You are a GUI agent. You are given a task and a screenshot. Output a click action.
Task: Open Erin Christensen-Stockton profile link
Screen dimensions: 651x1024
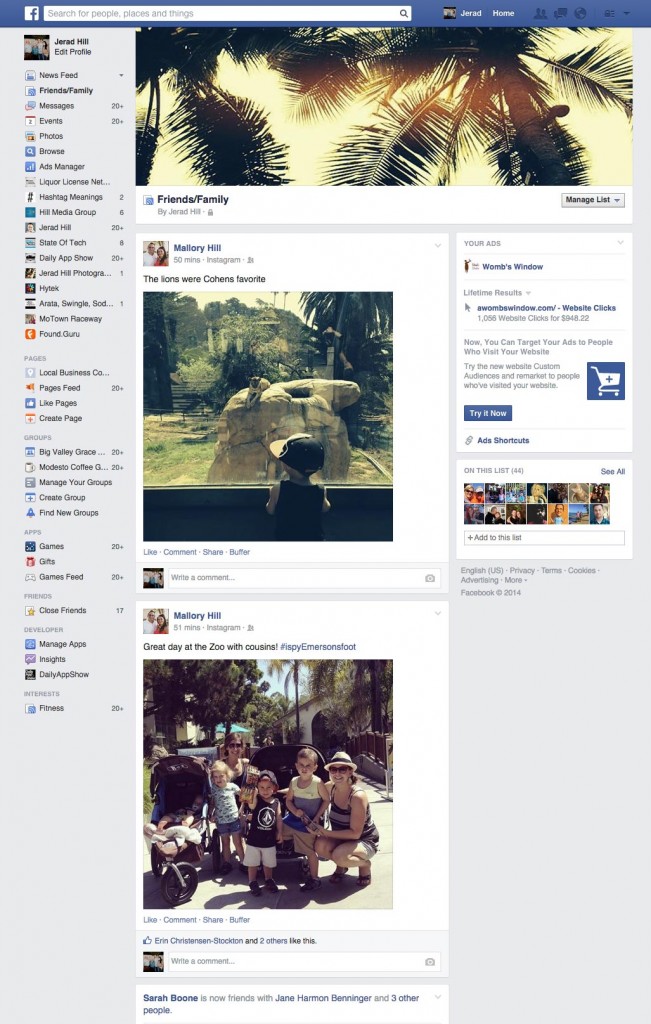click(198, 941)
